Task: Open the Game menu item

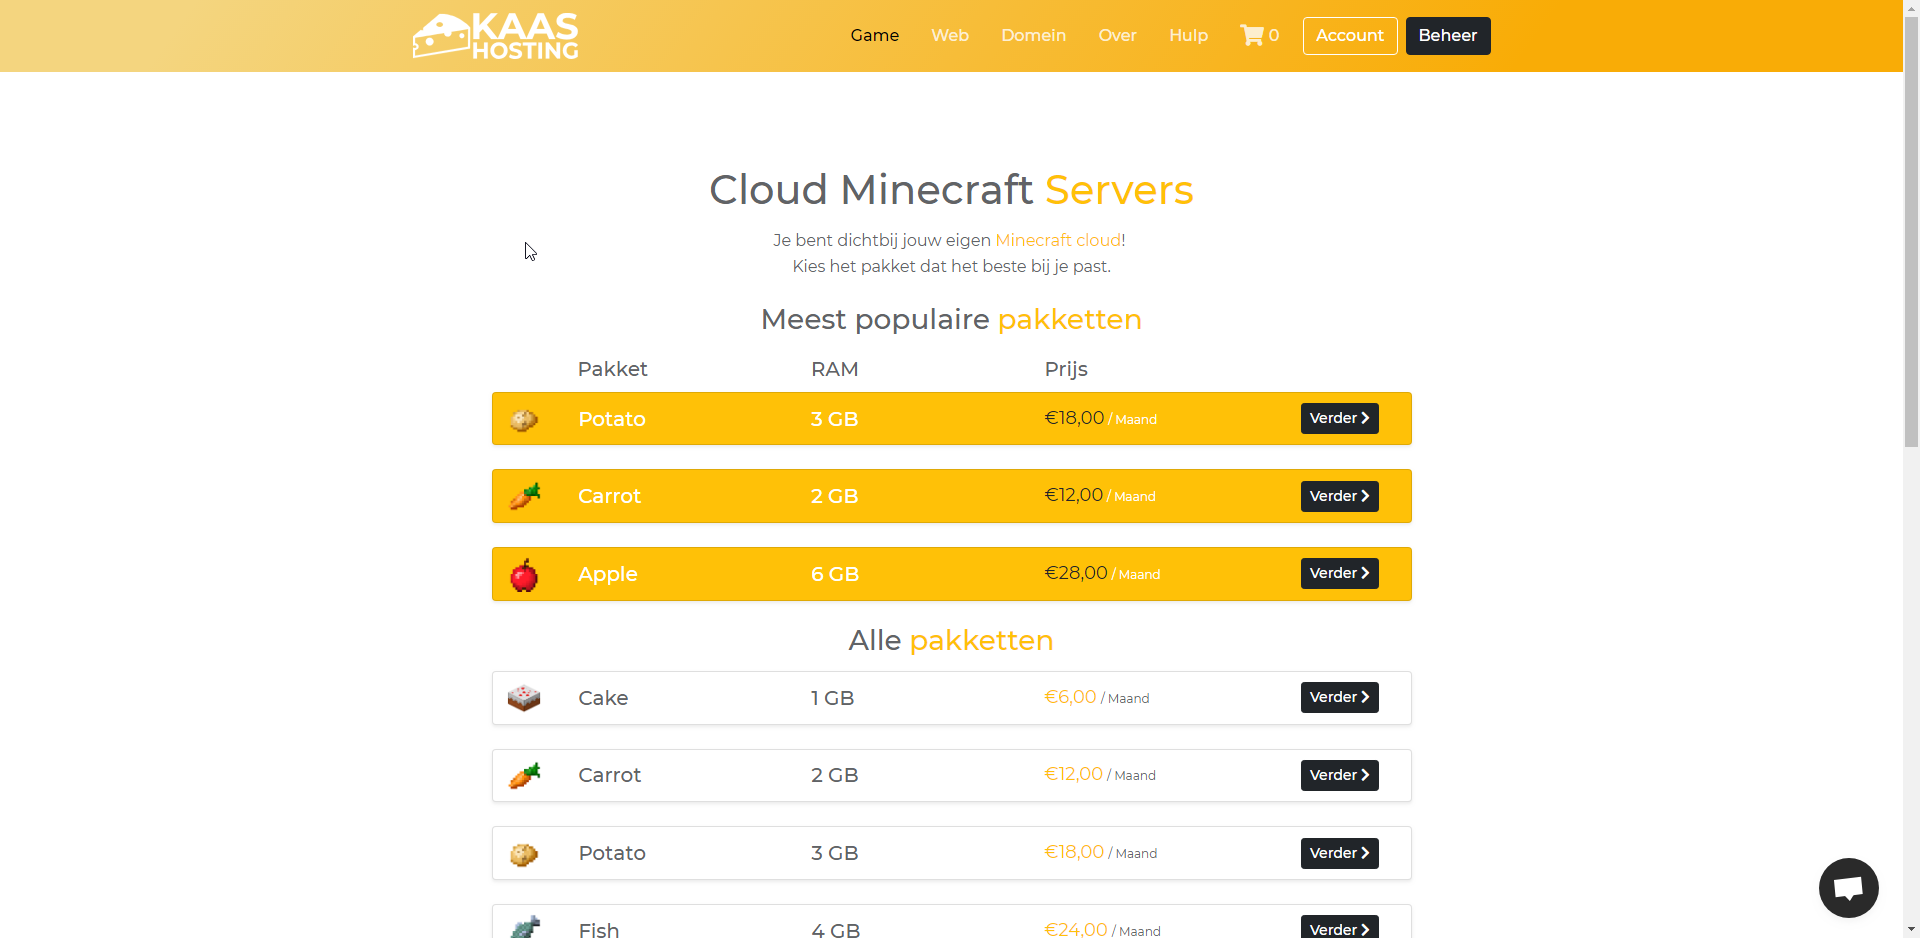Action: tap(874, 36)
